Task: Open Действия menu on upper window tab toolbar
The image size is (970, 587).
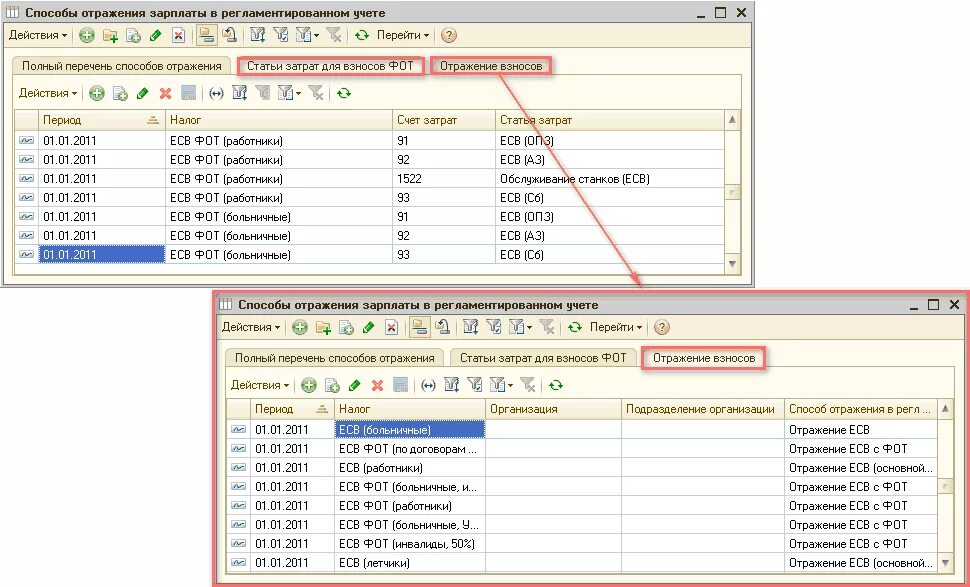Action: (x=48, y=93)
